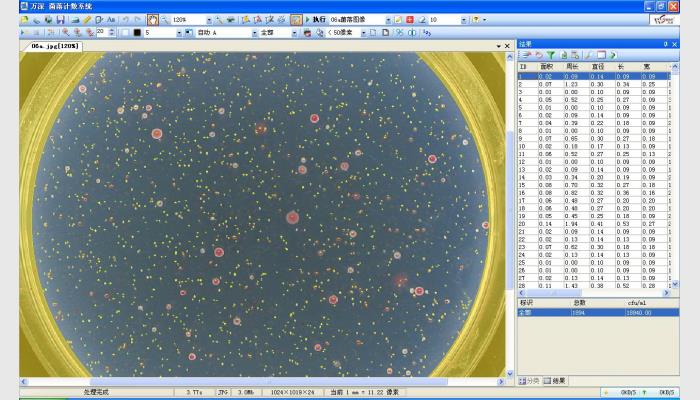
Task: Click the help question mark icon
Action: [x=476, y=19]
